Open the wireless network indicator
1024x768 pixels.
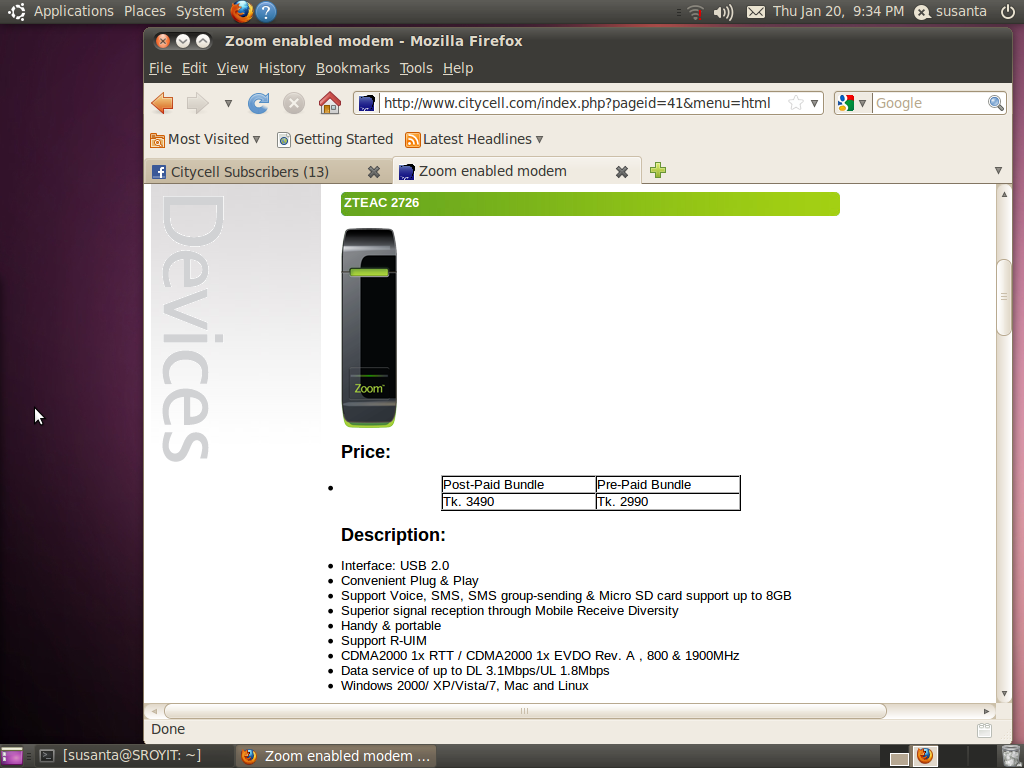click(x=696, y=12)
